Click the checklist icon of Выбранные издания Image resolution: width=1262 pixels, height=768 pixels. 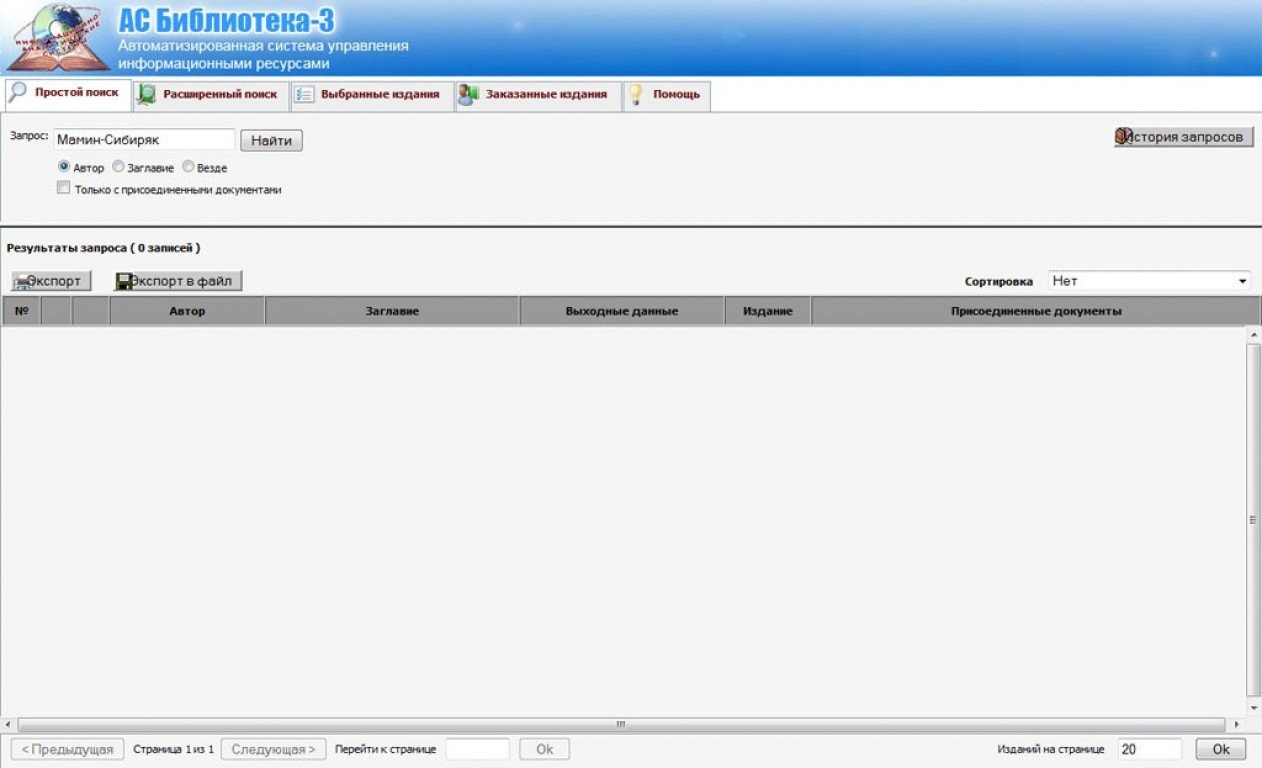(x=304, y=95)
